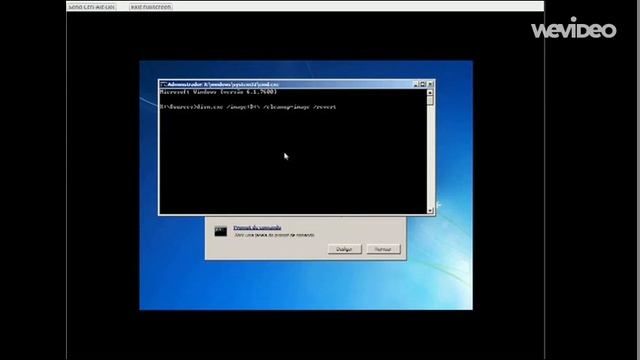Click the scroll down arrow in command prompt
The width and height of the screenshot is (640, 360).
pyautogui.click(x=430, y=211)
